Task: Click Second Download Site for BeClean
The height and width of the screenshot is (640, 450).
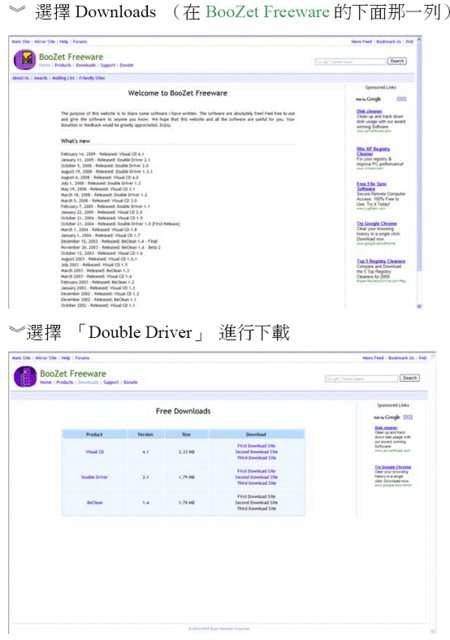Action: pyautogui.click(x=256, y=503)
